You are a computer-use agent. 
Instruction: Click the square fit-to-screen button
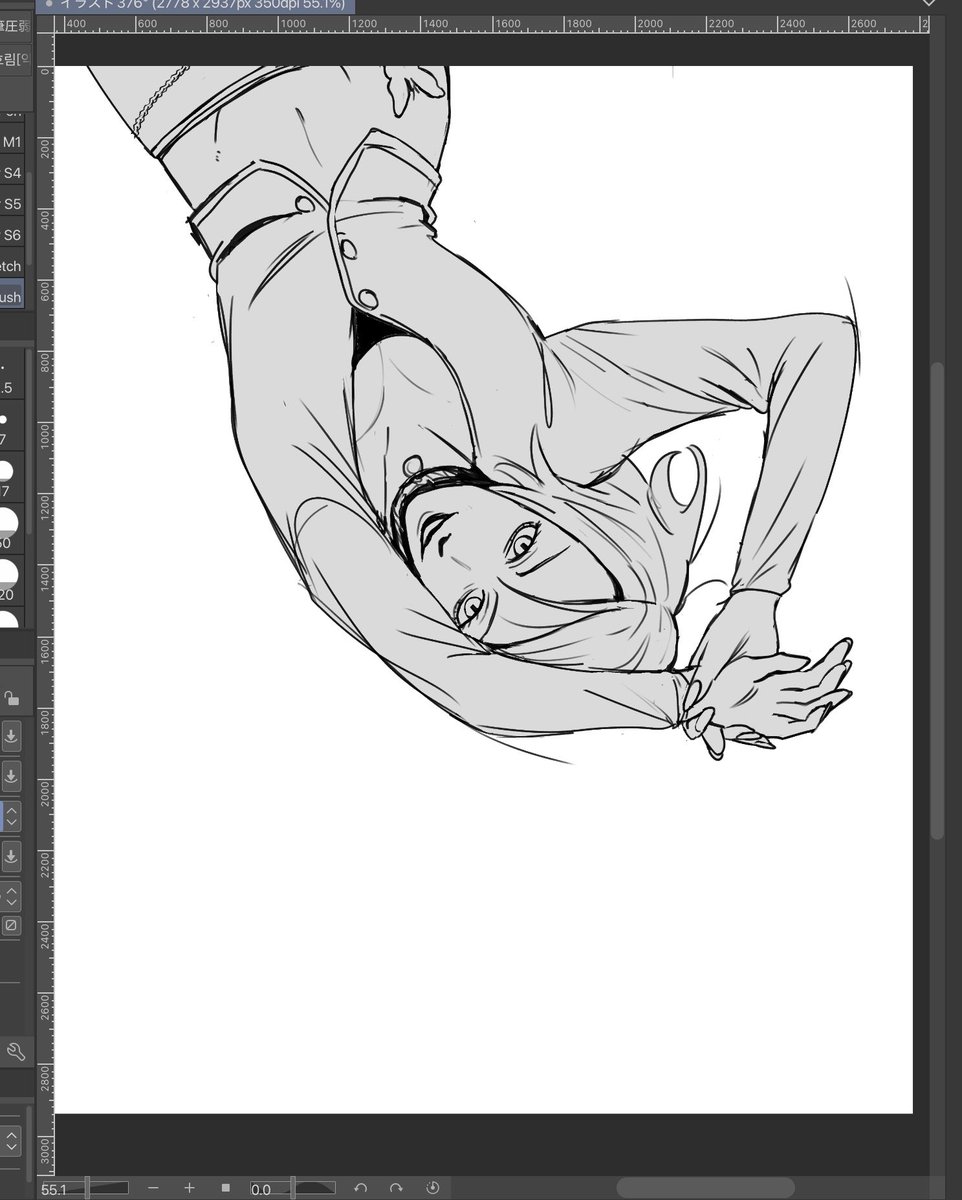point(226,1188)
